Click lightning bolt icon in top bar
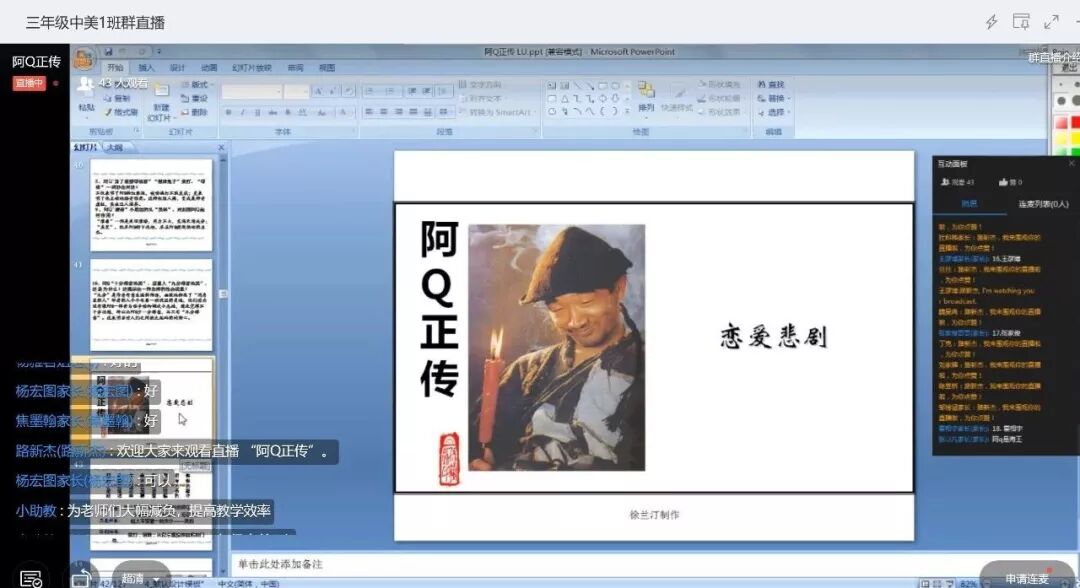Image resolution: width=1080 pixels, height=588 pixels. (991, 22)
